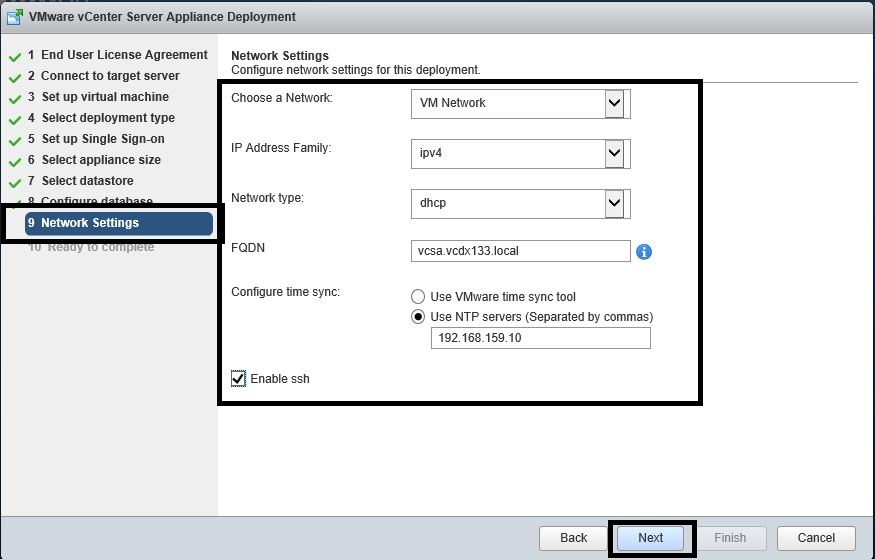
Task: Click the FQDN info icon
Action: tap(644, 252)
